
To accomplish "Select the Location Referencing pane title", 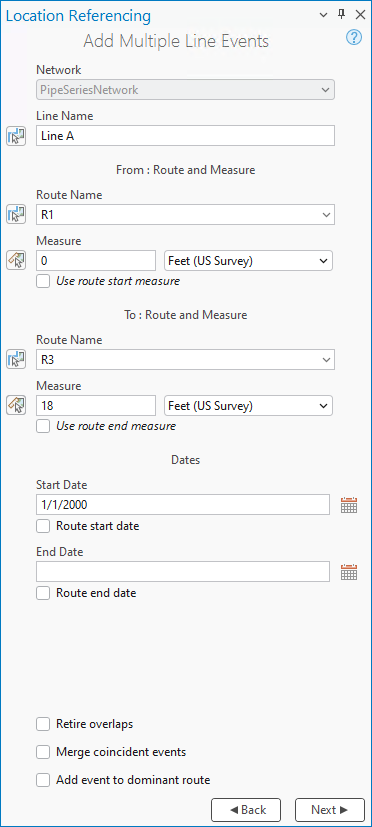I will 78,16.
